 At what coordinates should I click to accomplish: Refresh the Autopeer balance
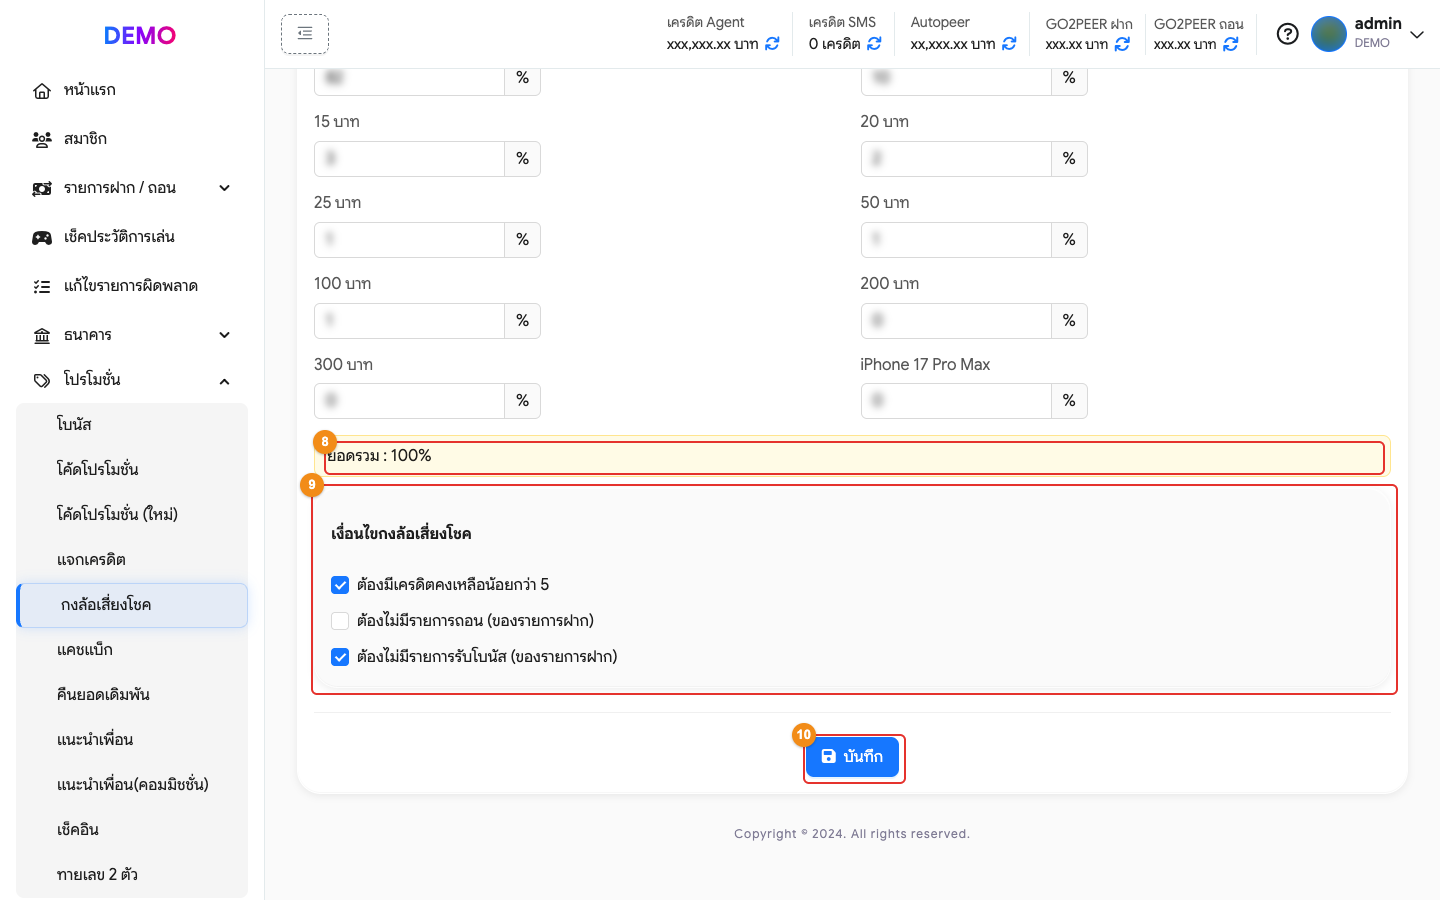click(x=1009, y=44)
